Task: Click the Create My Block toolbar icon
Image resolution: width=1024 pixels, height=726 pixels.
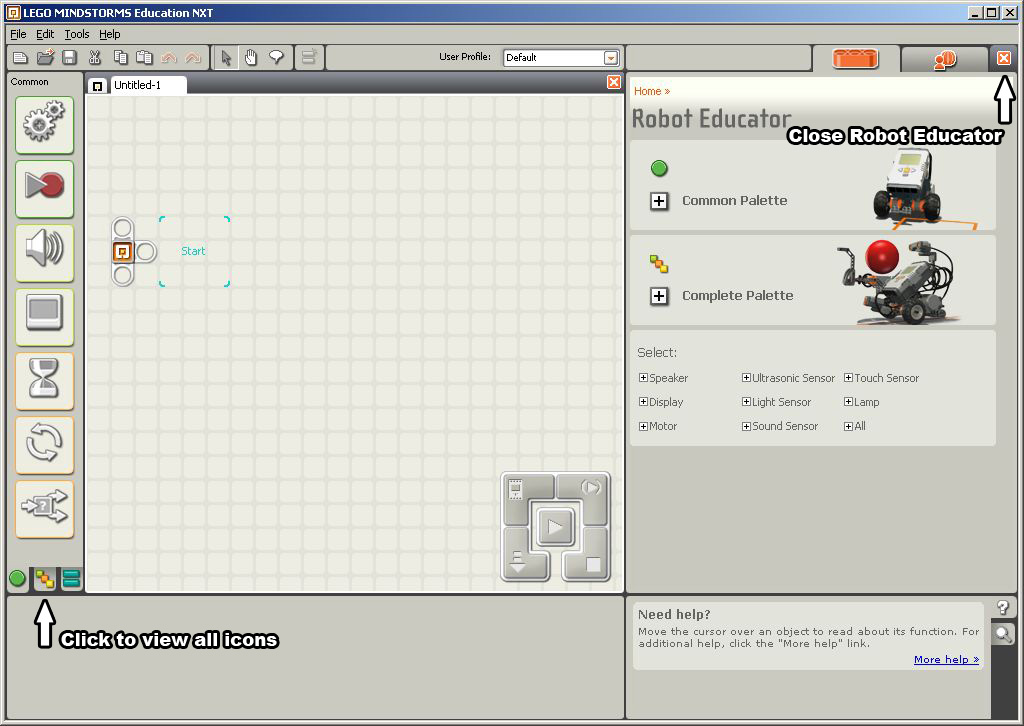Action: [x=309, y=57]
